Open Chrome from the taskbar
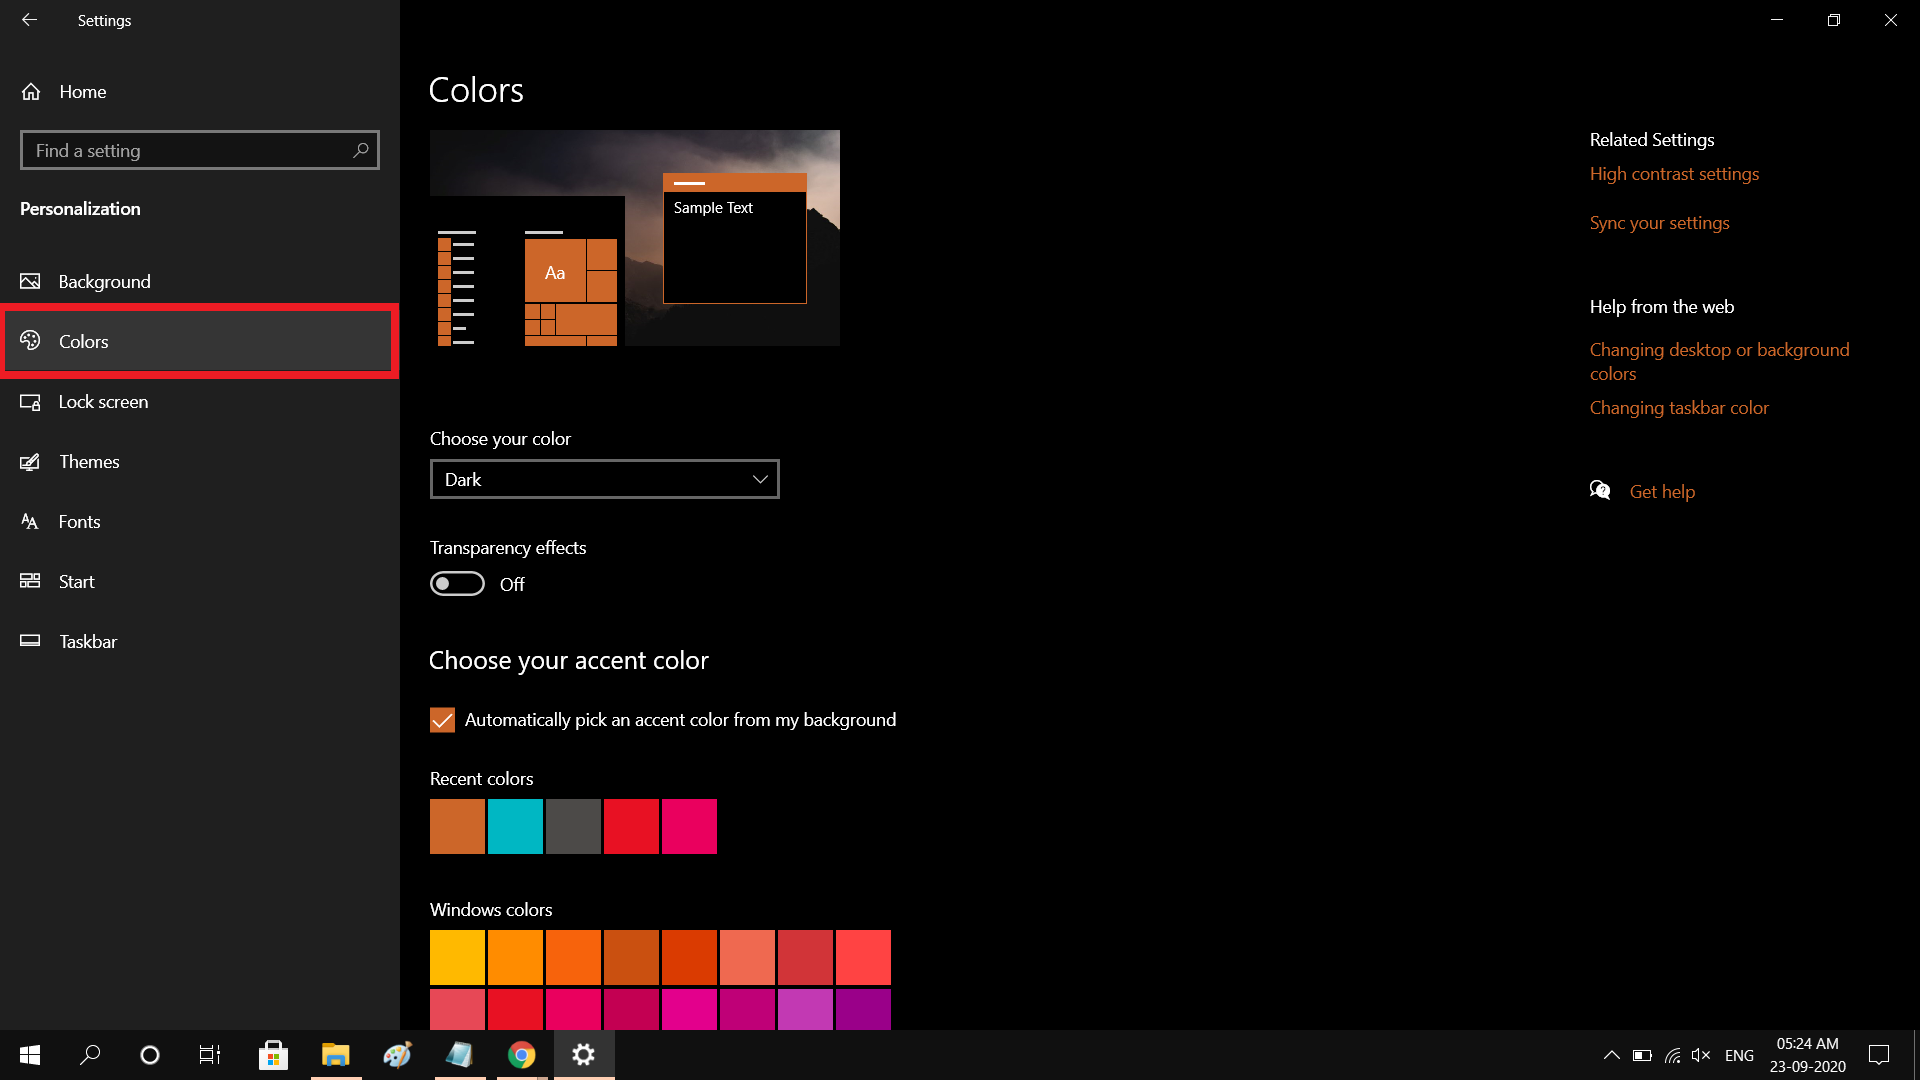This screenshot has width=1920, height=1080. (521, 1055)
